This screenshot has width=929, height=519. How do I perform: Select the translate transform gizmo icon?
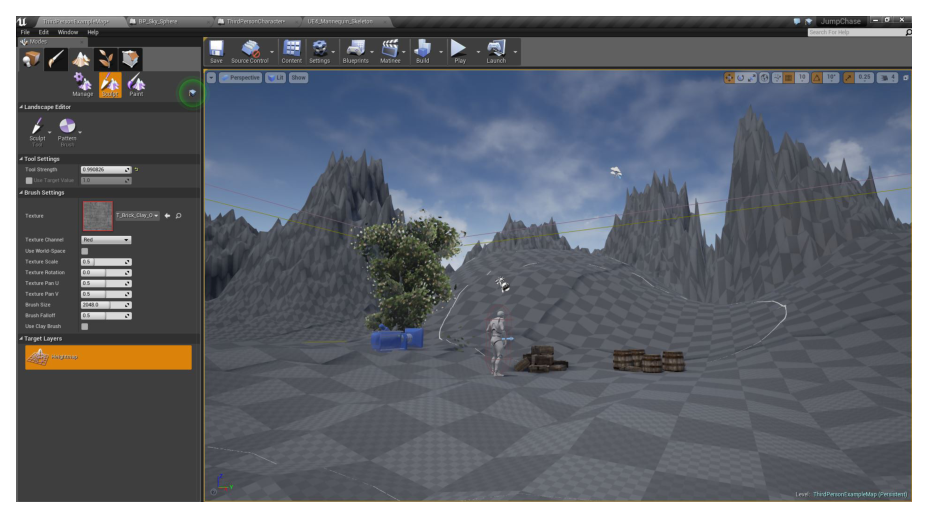click(x=729, y=78)
